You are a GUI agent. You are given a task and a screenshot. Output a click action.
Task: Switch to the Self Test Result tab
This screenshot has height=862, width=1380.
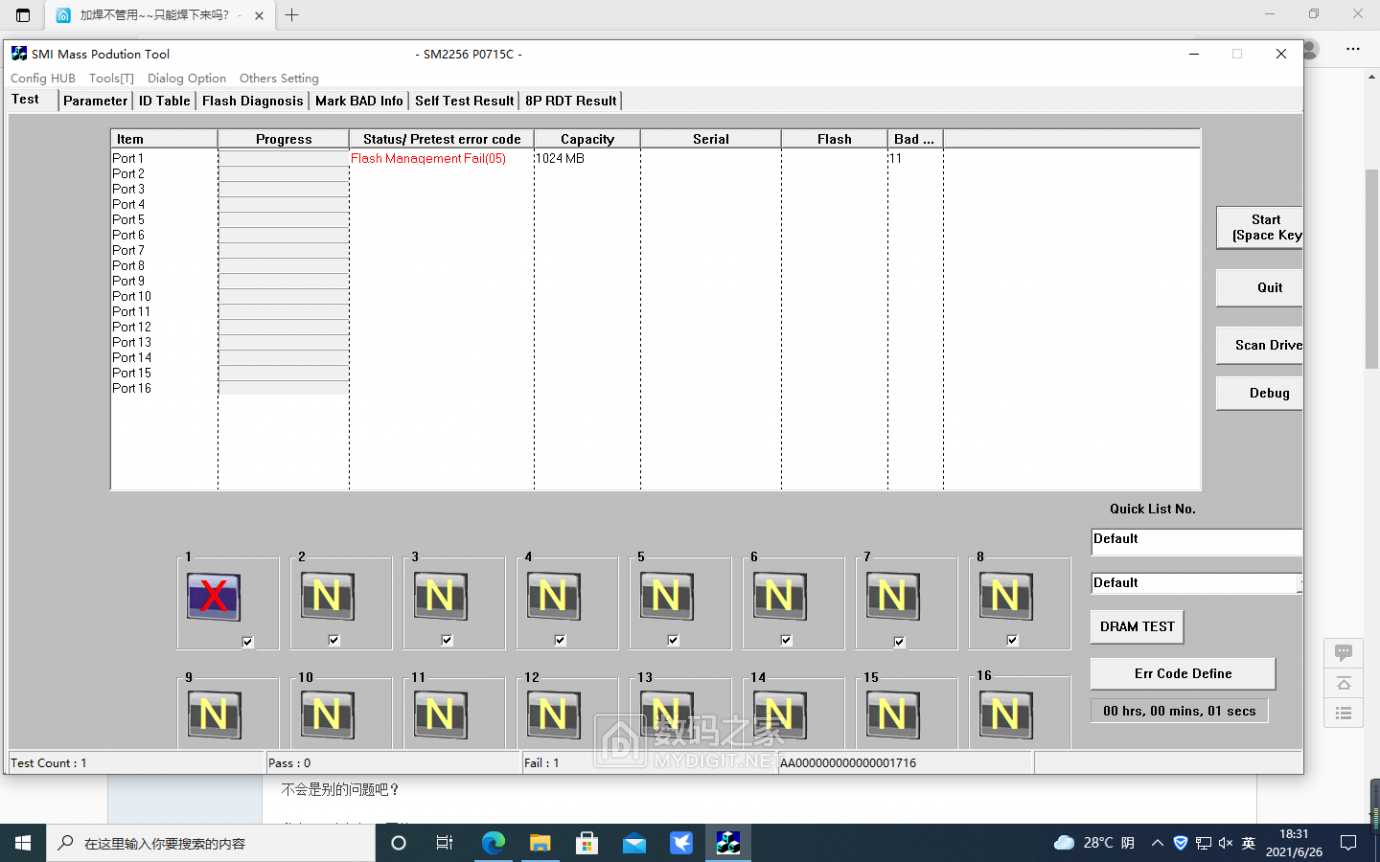click(x=464, y=101)
